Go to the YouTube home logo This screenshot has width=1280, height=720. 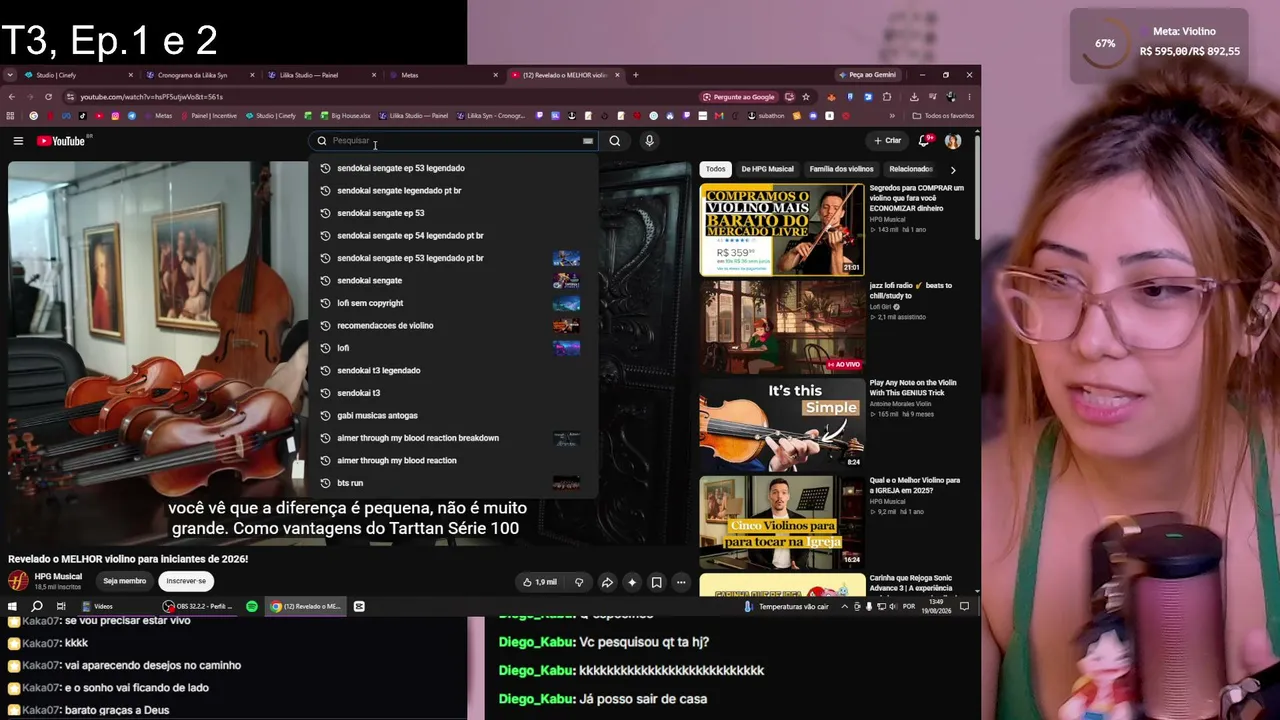(x=61, y=141)
